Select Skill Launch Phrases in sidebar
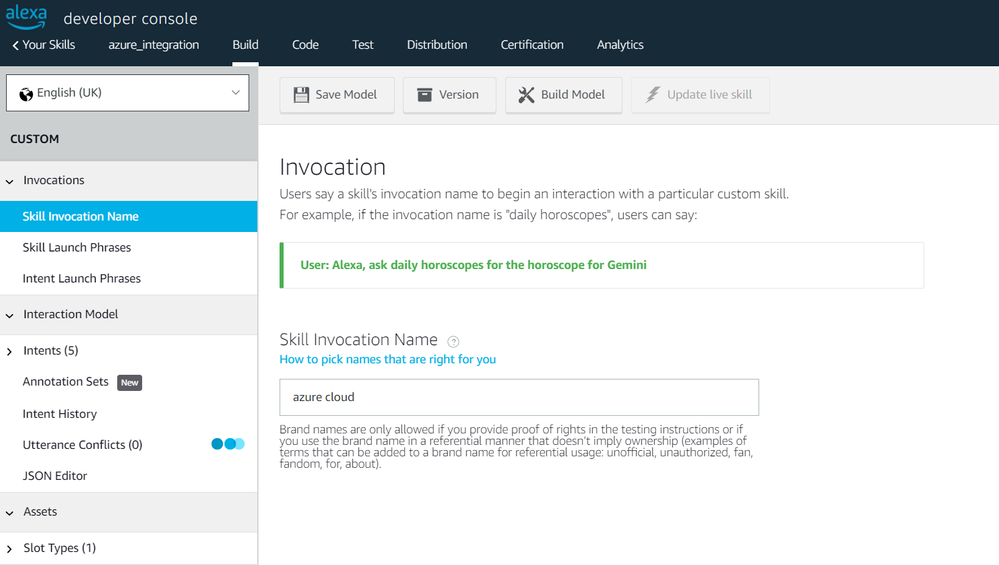Viewport: 999px width, 565px height. click(77, 247)
